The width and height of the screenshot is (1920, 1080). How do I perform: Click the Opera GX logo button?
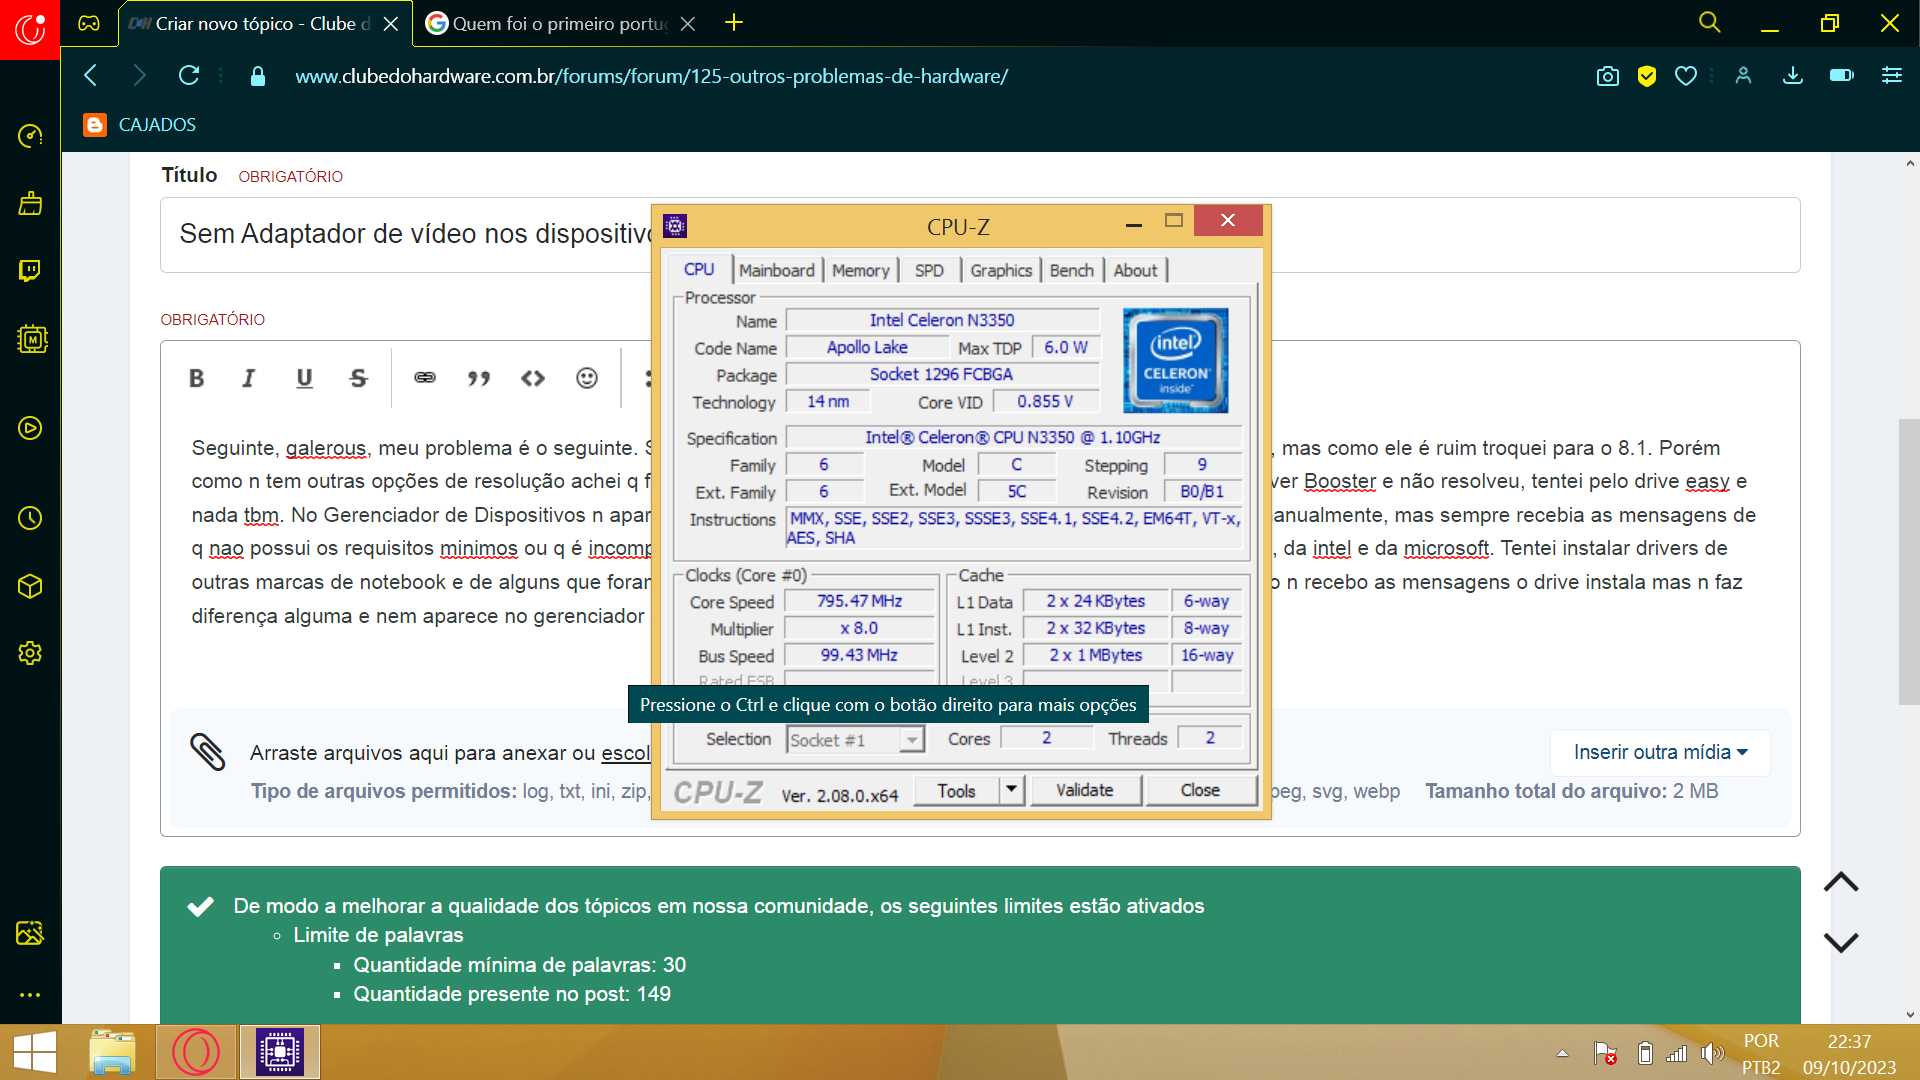click(x=30, y=30)
